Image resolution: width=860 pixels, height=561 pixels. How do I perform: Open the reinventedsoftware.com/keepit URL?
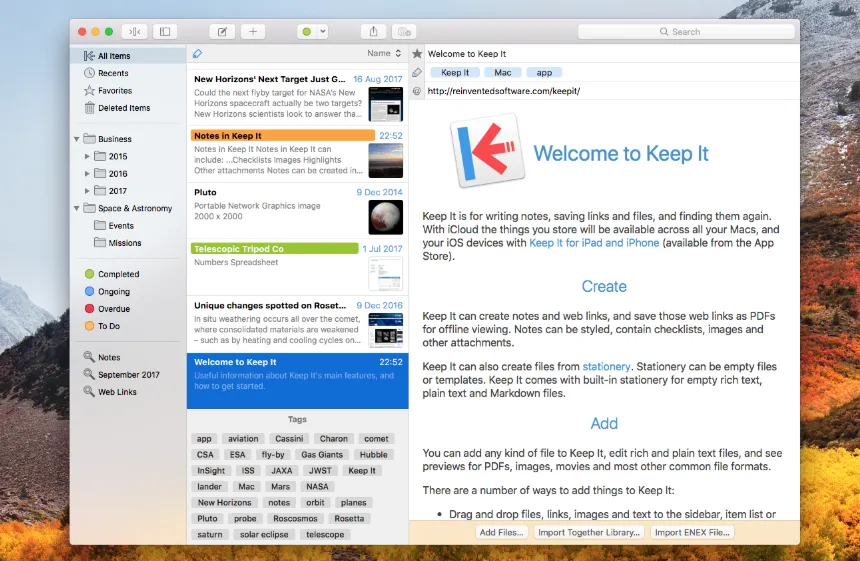(x=503, y=91)
